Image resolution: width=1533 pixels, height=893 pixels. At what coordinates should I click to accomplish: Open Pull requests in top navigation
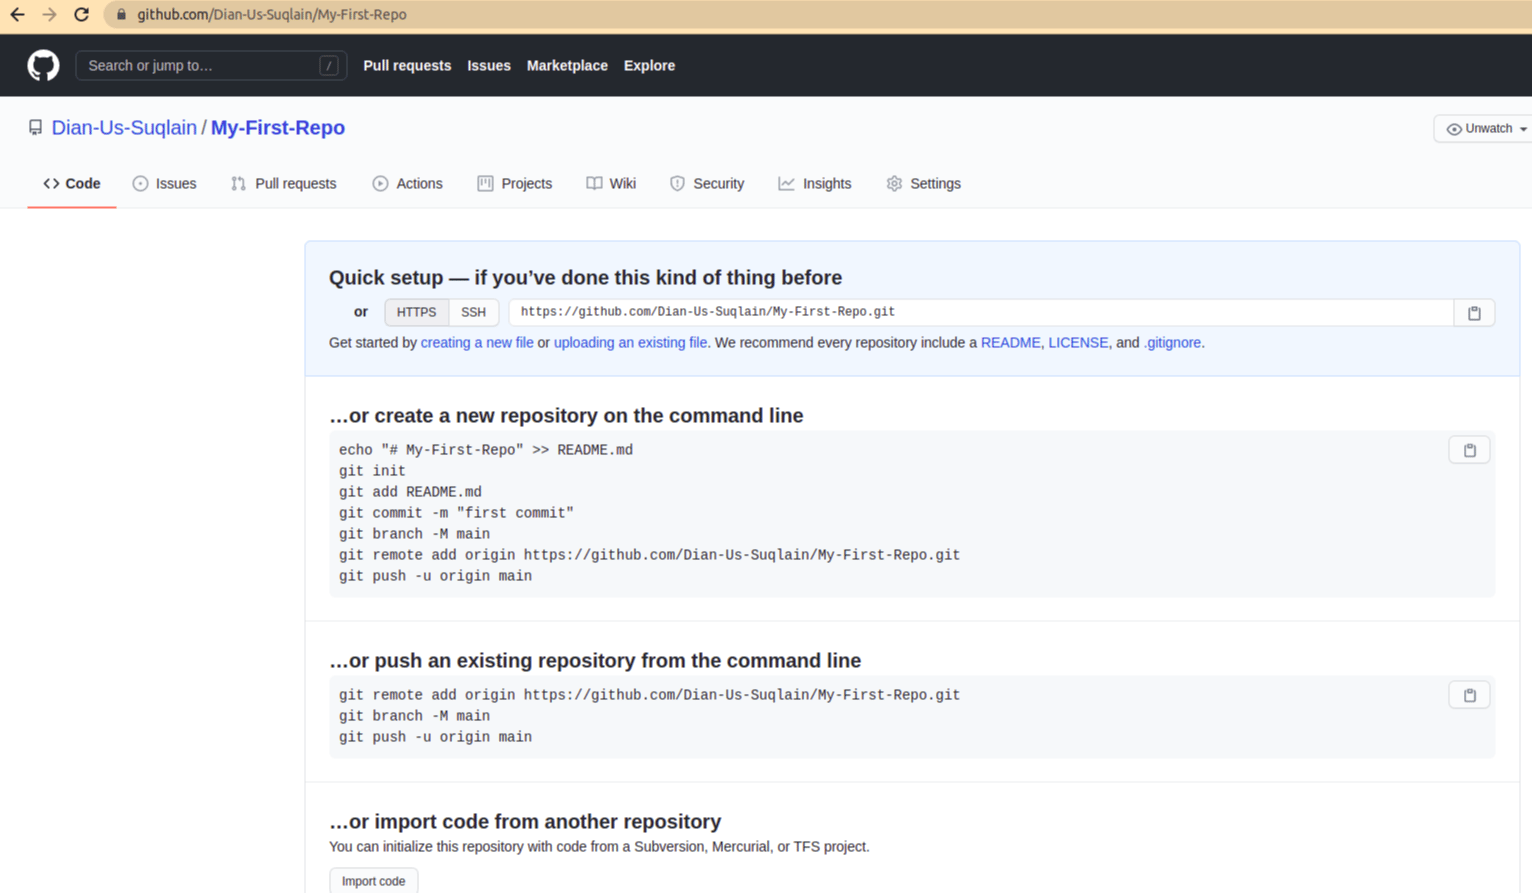[407, 66]
